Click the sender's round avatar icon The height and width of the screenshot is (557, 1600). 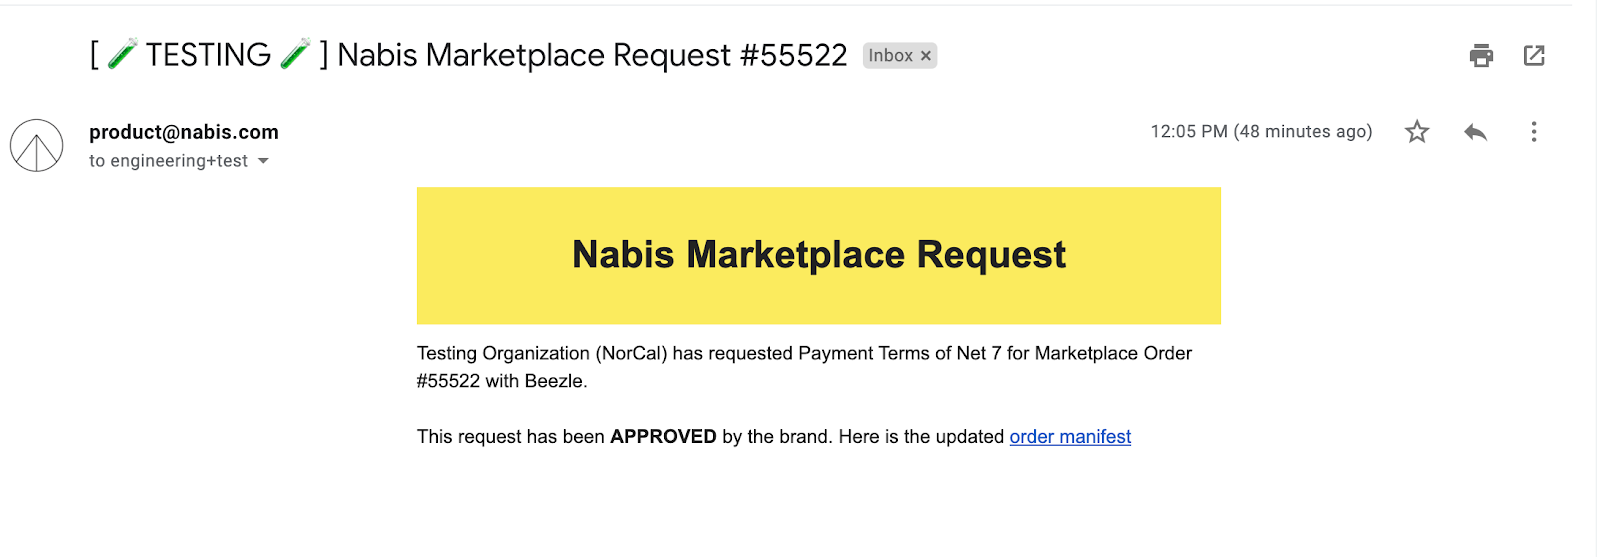[37, 146]
